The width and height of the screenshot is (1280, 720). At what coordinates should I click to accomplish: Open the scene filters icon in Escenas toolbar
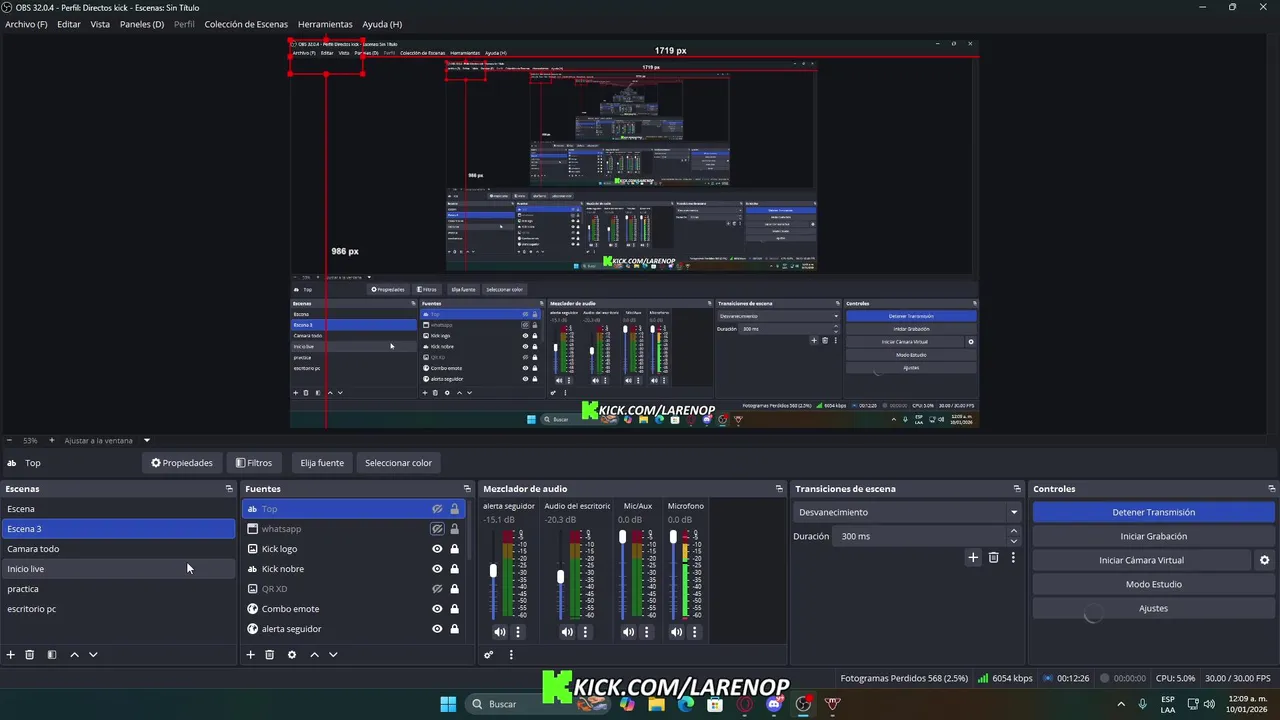[x=52, y=654]
